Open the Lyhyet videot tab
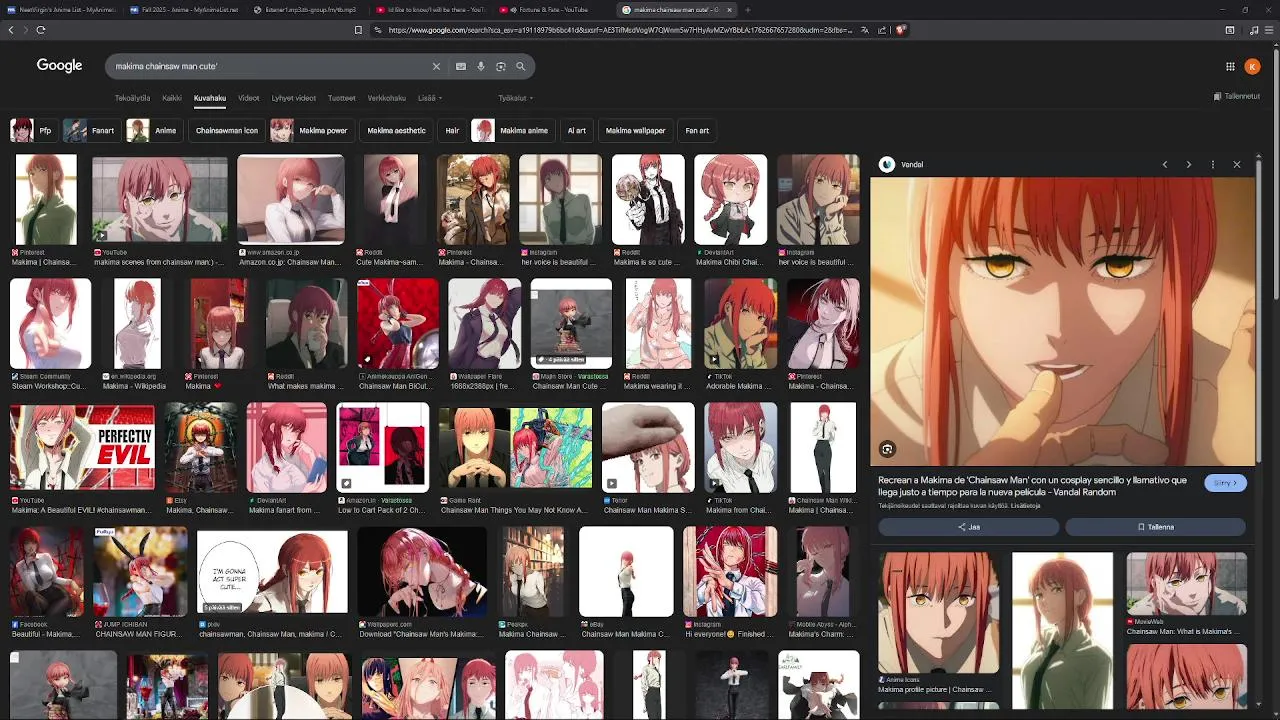1280x720 pixels. click(294, 98)
